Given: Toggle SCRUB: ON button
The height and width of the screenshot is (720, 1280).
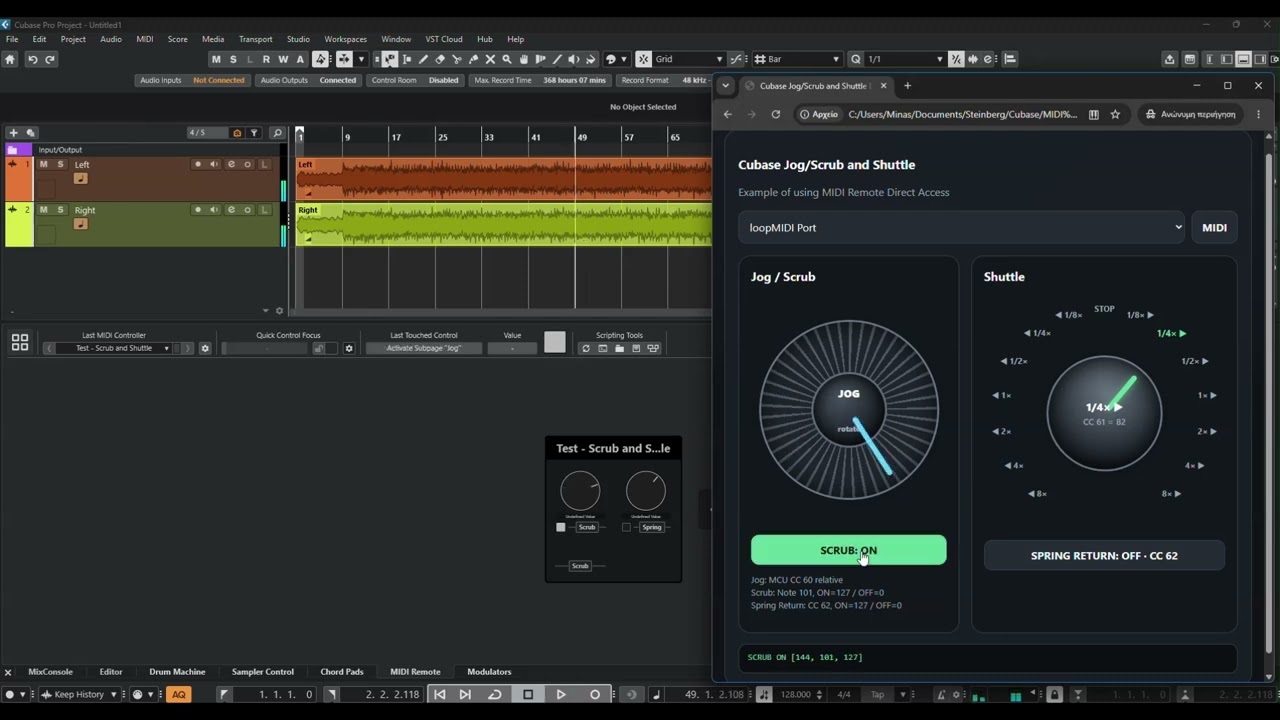Looking at the screenshot, I should (848, 550).
